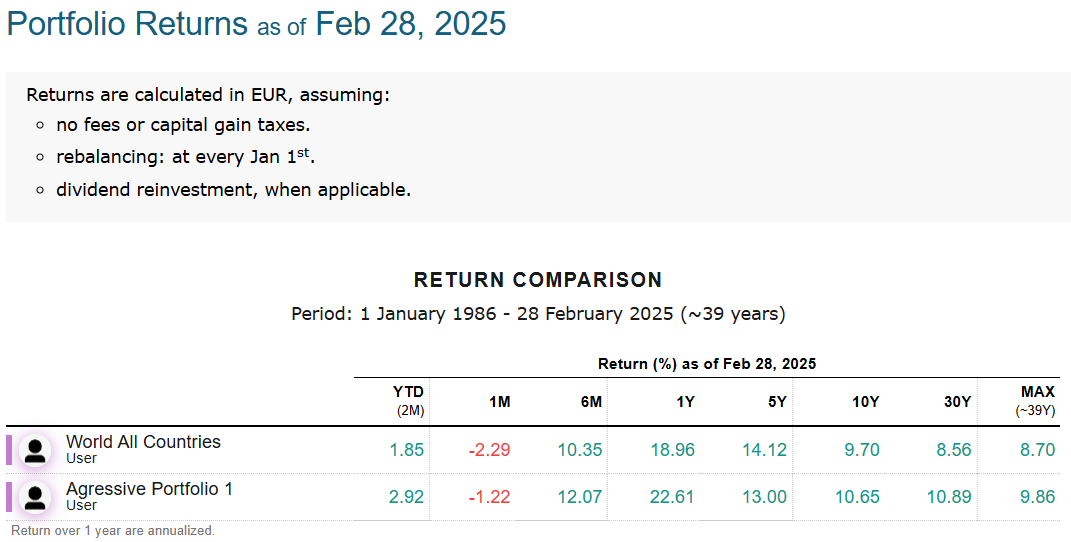Click the 6M column header
1071x542 pixels.
click(x=591, y=401)
